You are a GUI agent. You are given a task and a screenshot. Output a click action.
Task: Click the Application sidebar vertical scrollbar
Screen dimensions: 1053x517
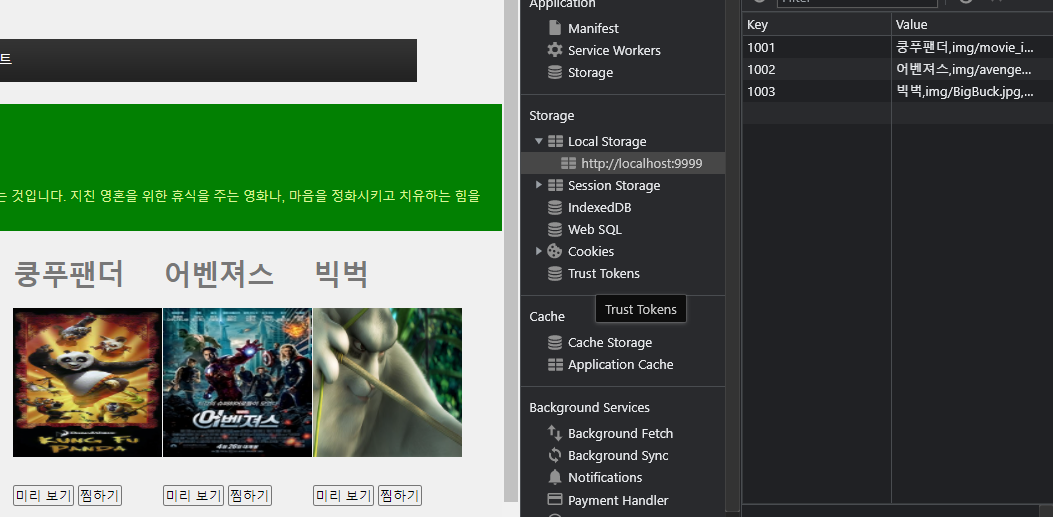(733, 256)
